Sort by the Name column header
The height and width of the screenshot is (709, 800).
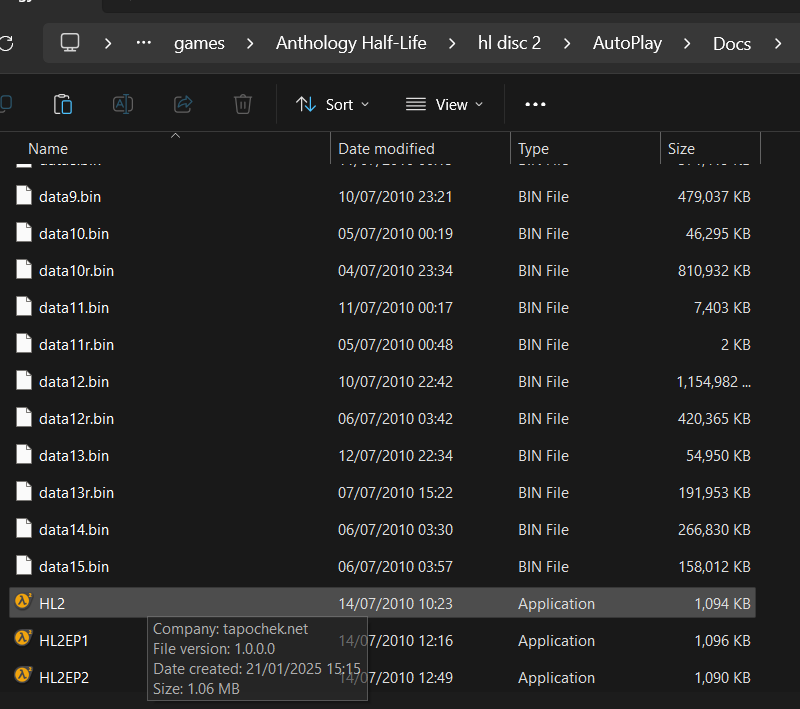click(x=48, y=148)
